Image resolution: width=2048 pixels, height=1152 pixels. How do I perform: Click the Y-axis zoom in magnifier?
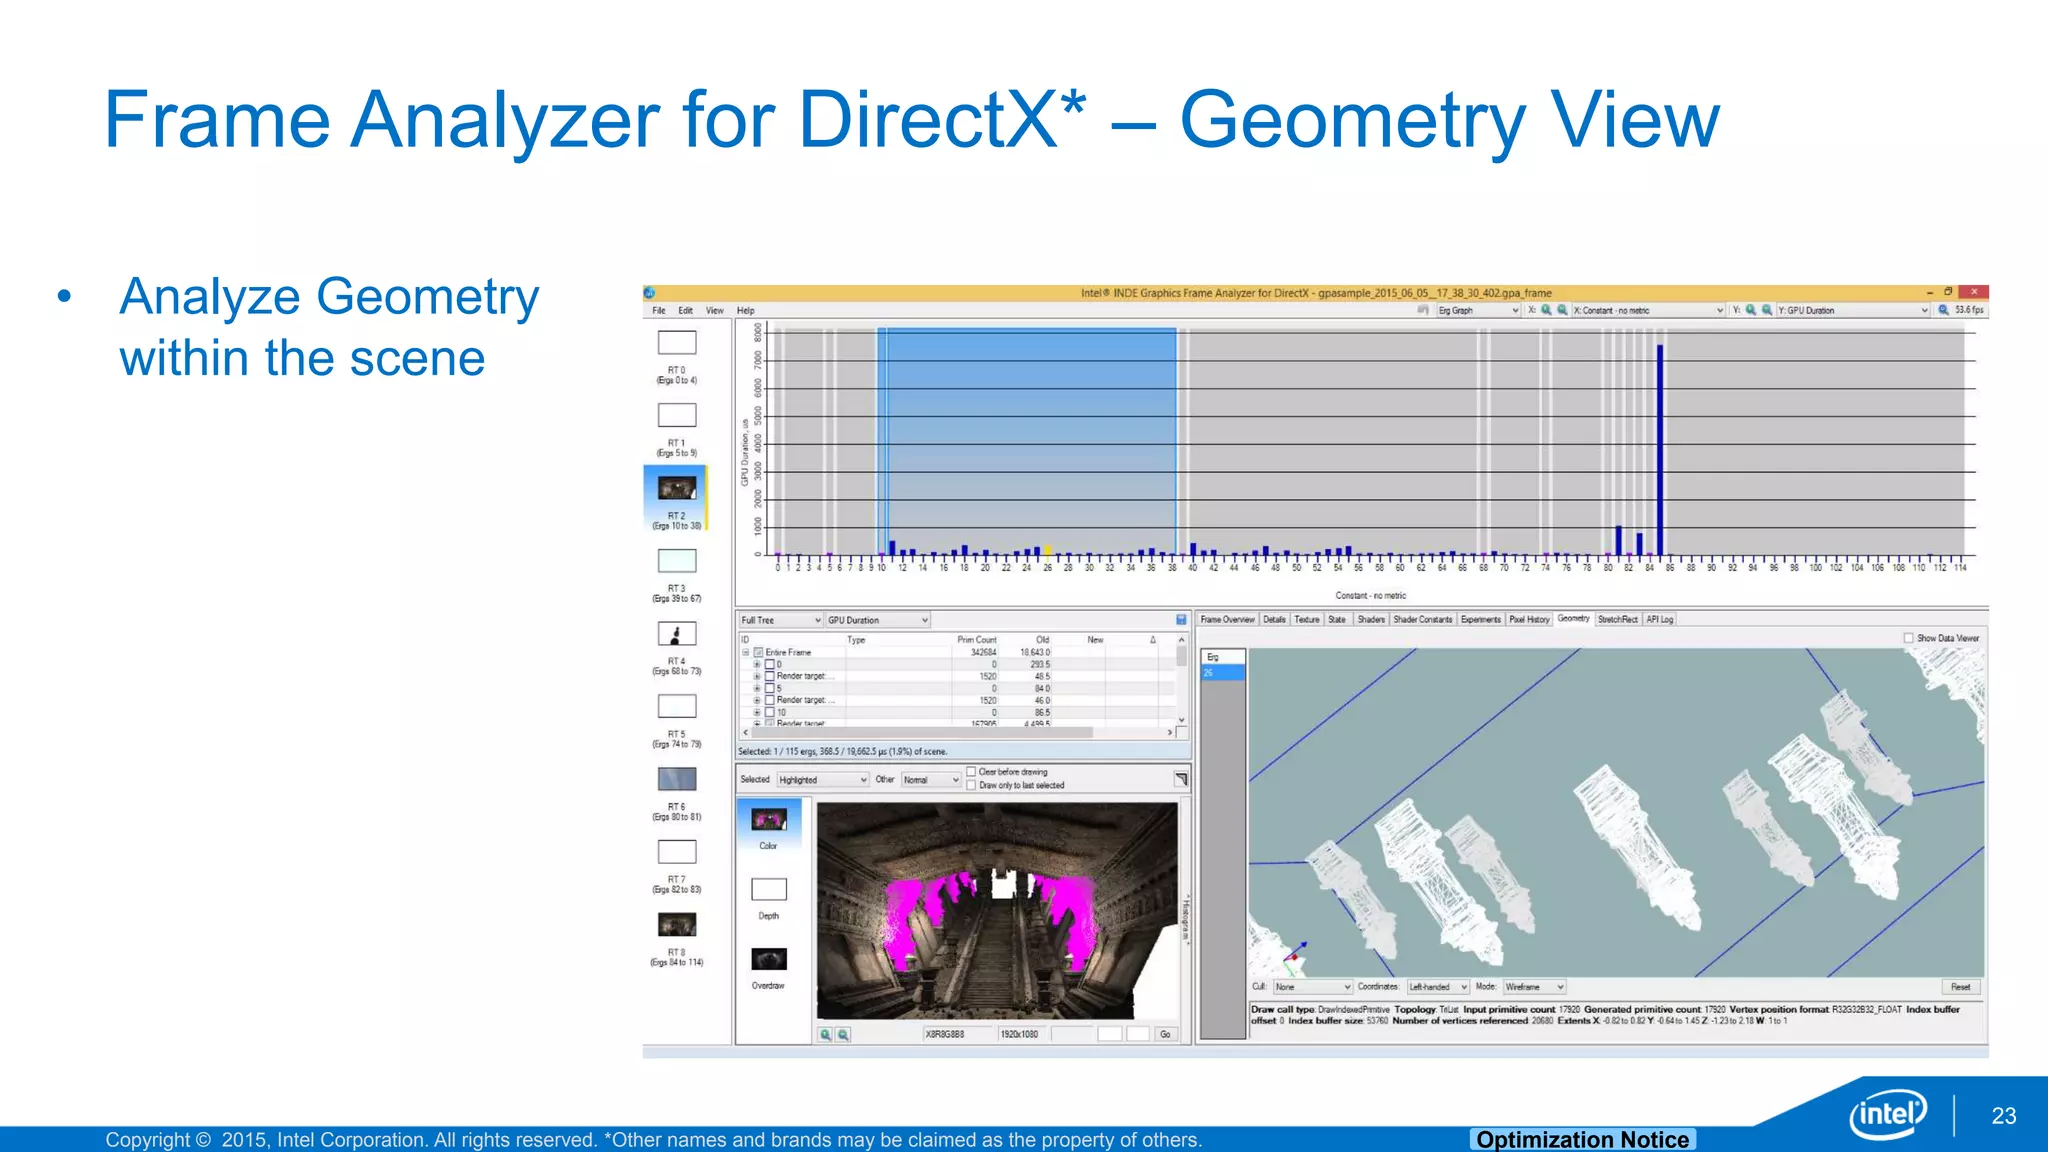click(1751, 310)
